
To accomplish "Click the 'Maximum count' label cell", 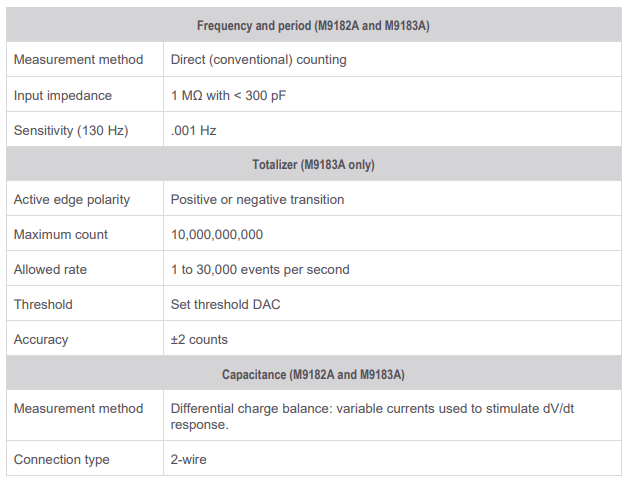I will pyautogui.click(x=61, y=234).
